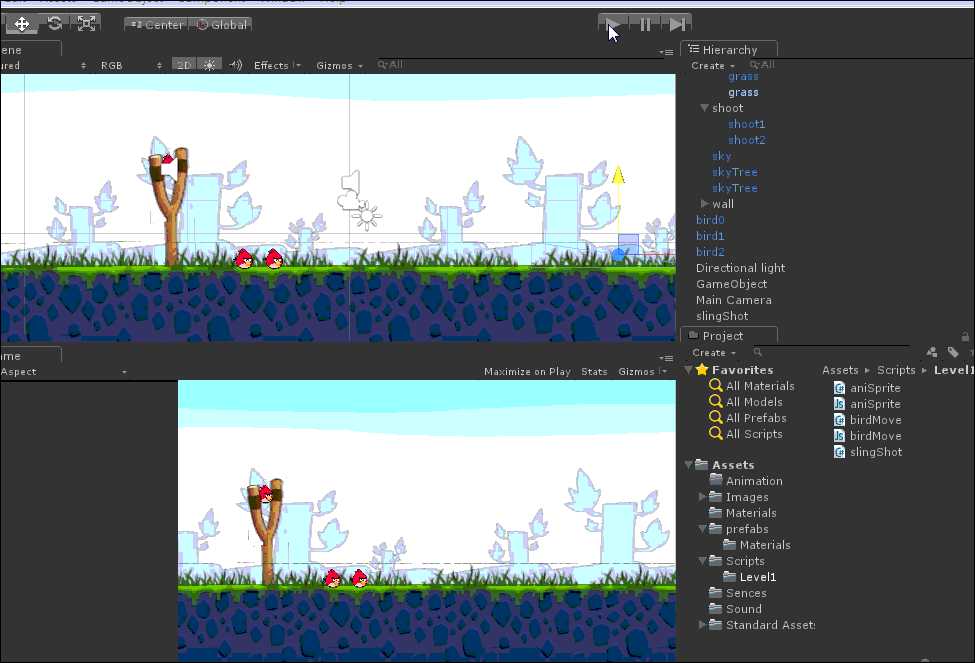This screenshot has width=975, height=663.
Task: Open the Effects dropdown in Scene view
Action: pyautogui.click(x=277, y=65)
